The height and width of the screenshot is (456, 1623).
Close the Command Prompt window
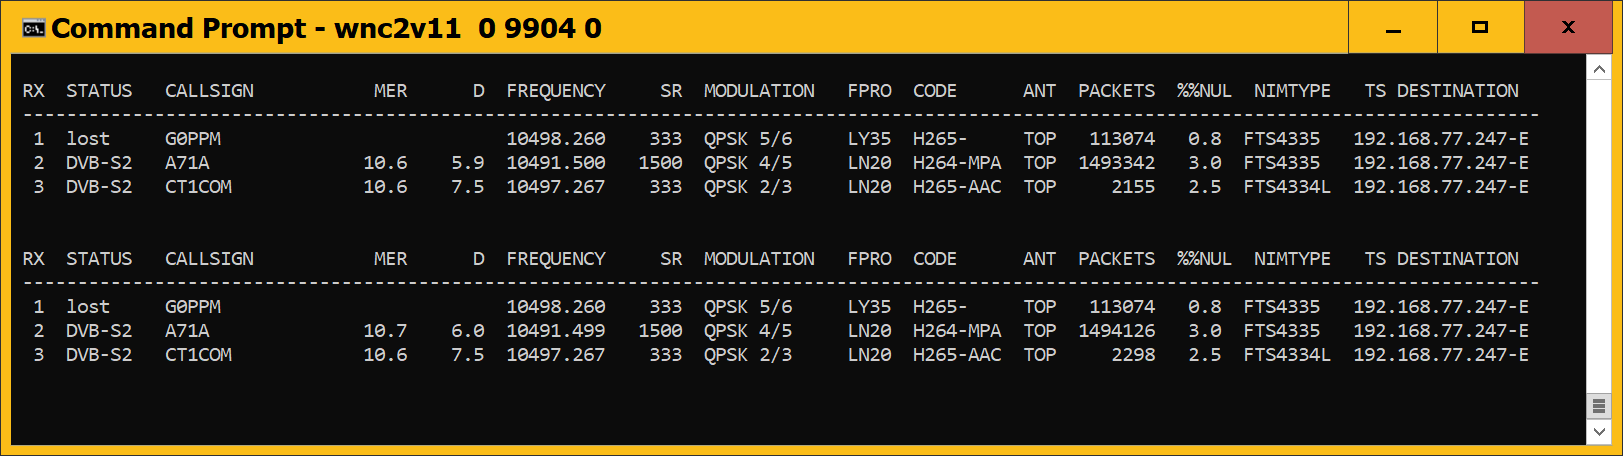1568,28
